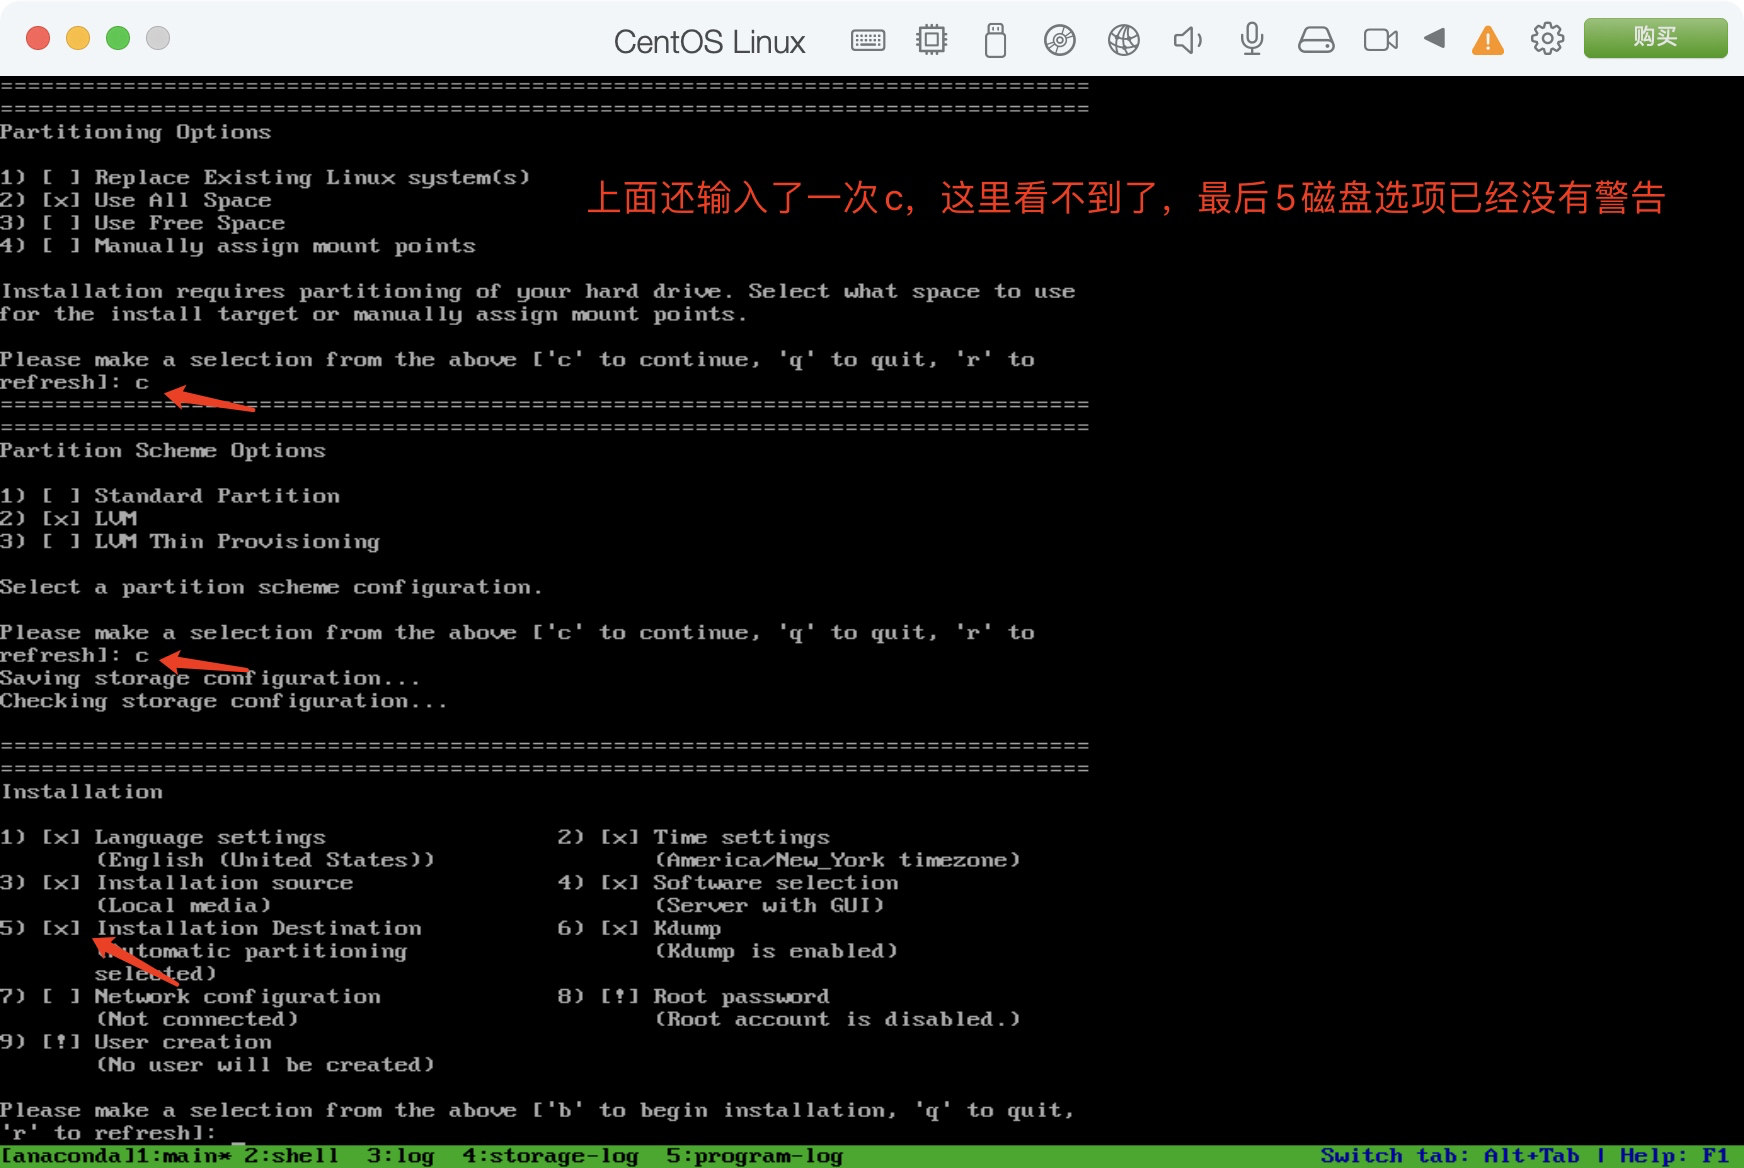The image size is (1744, 1168).
Task: Click the green fullscreen window button
Action: tap(118, 38)
